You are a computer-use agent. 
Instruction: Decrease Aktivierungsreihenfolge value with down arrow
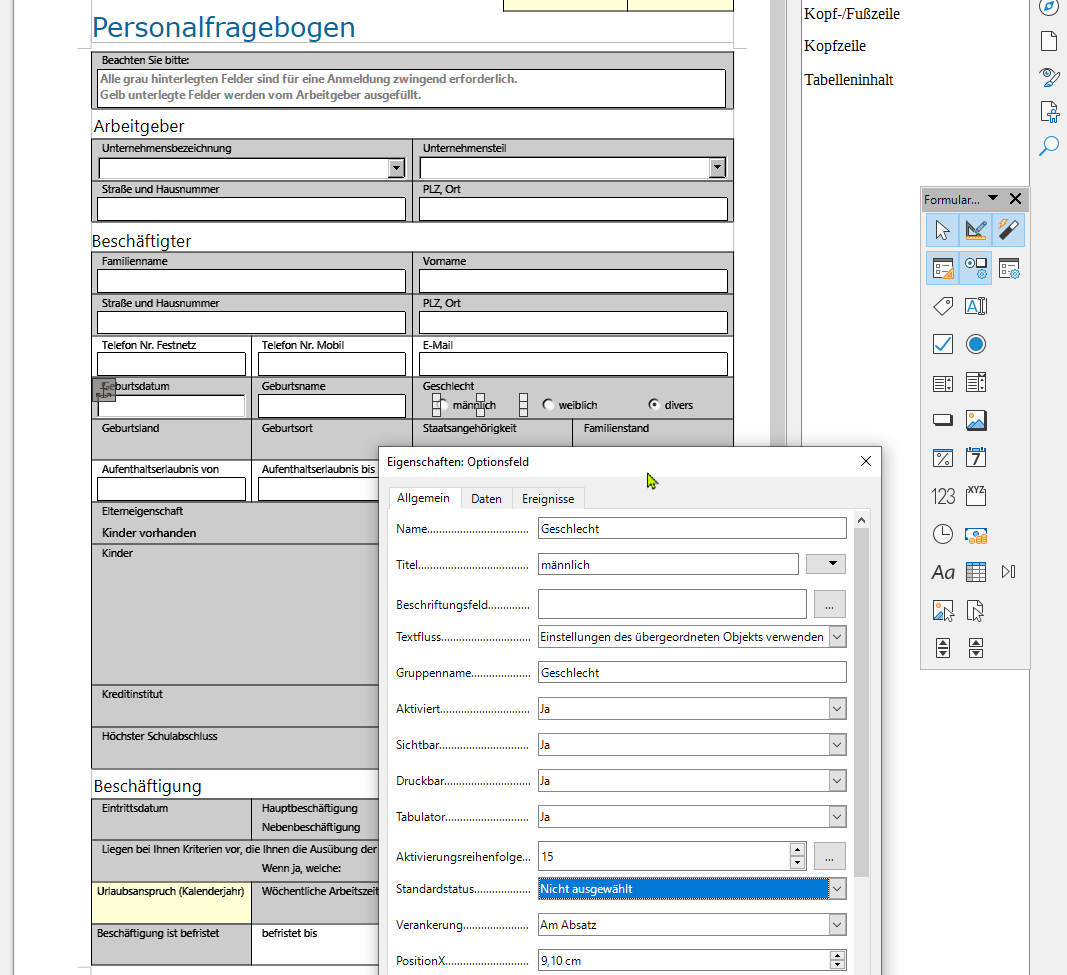[798, 863]
